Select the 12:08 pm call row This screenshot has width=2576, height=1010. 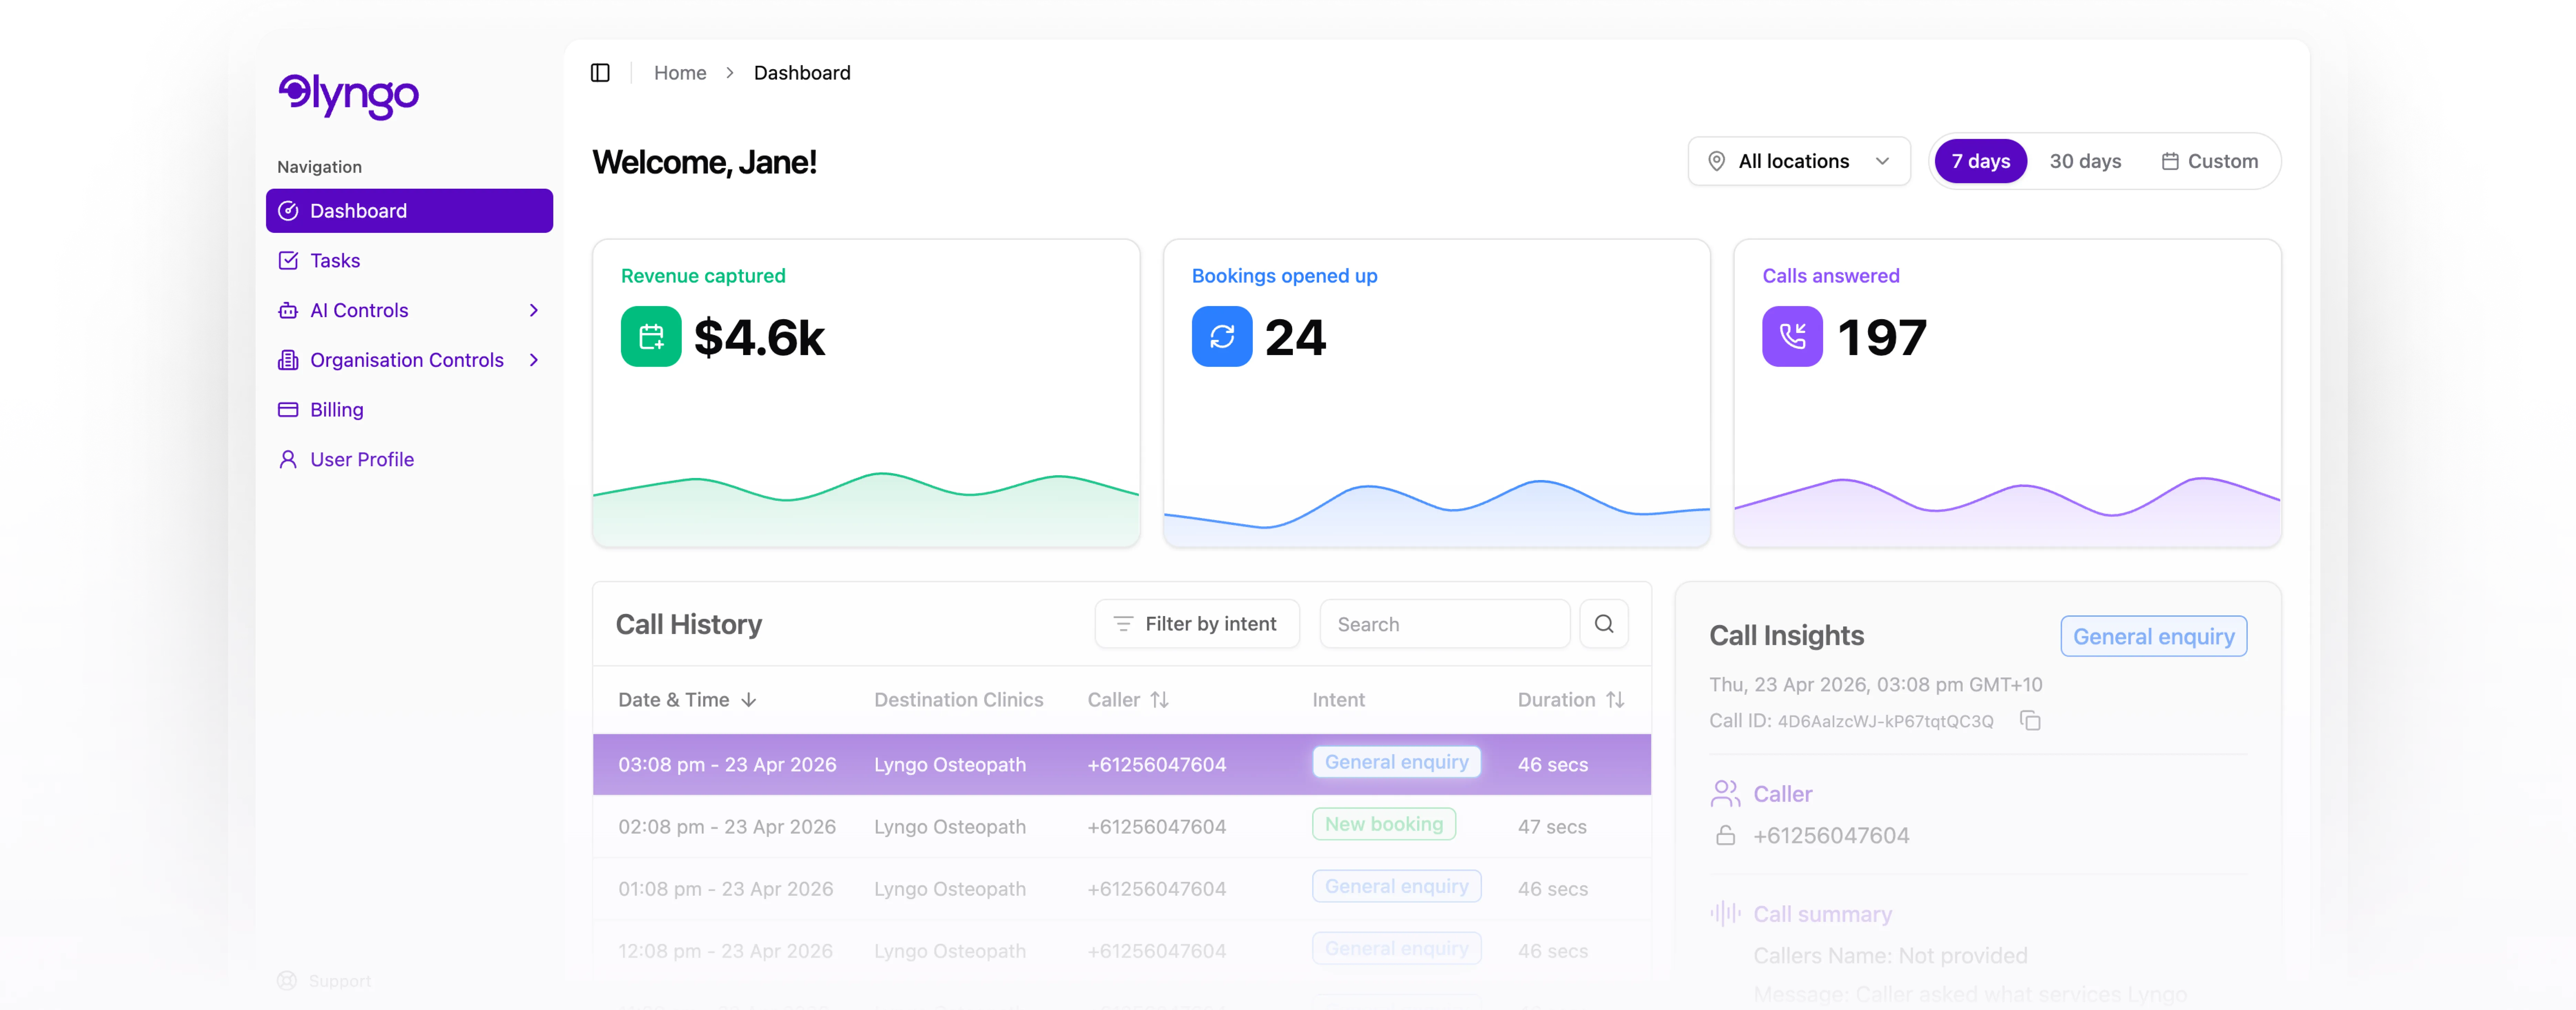click(1122, 951)
